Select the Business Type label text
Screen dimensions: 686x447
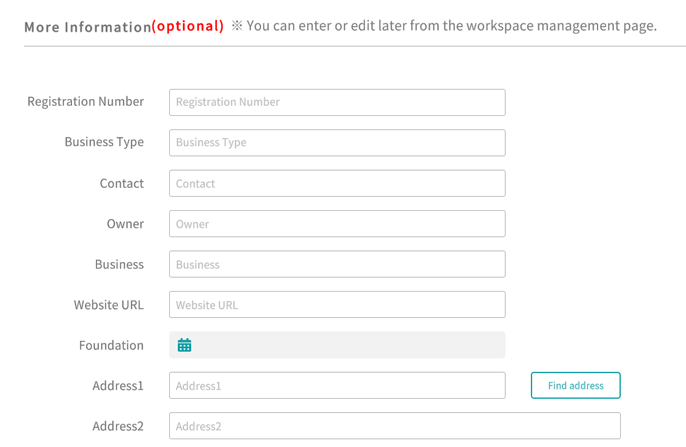coord(104,142)
